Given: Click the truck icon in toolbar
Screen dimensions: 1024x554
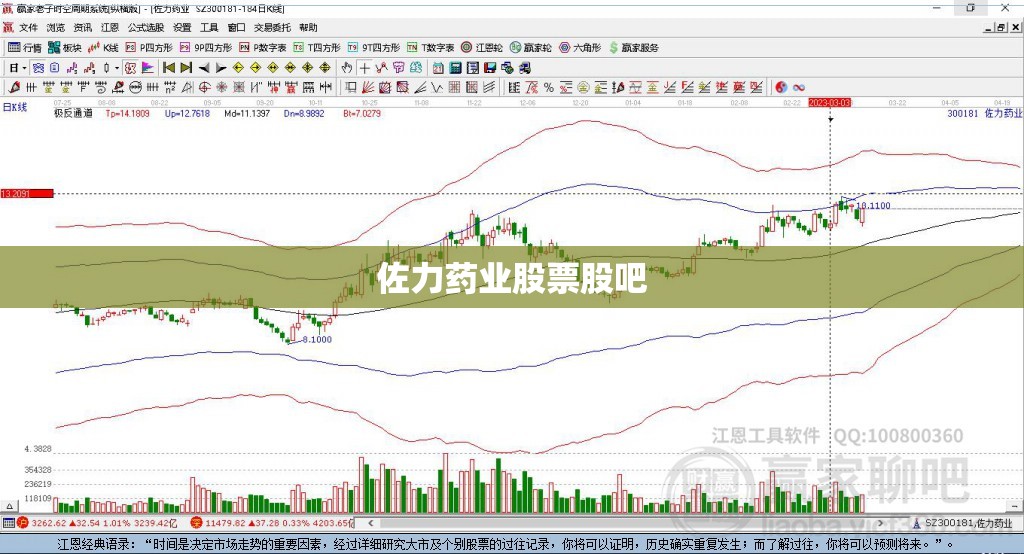Looking at the screenshot, I should point(524,68).
